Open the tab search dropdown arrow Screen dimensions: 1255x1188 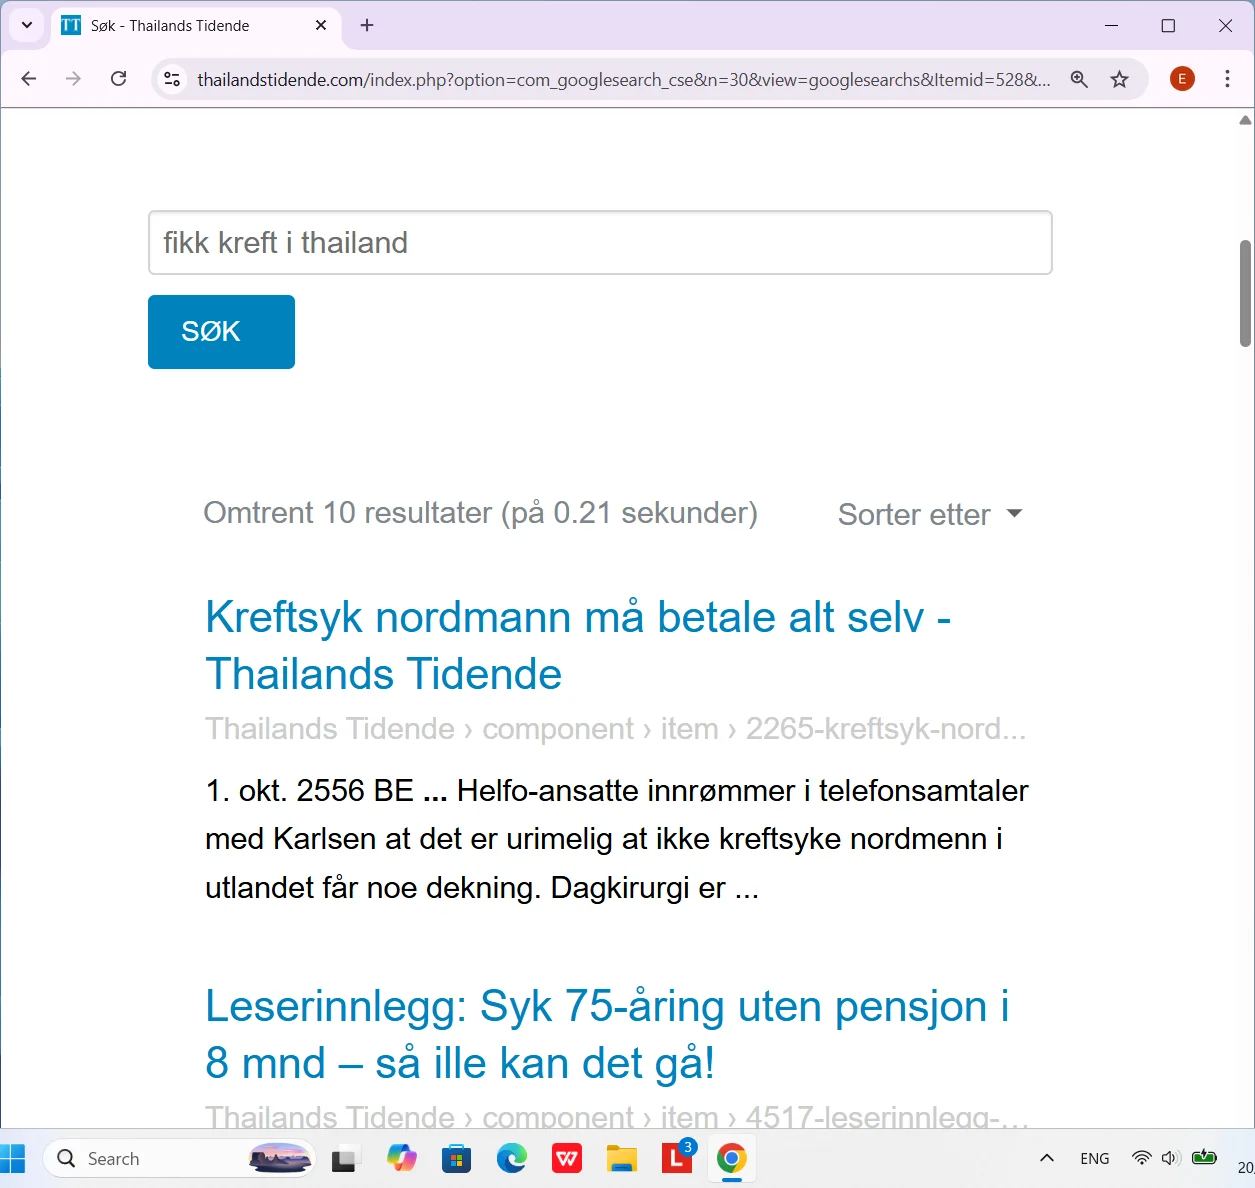coord(27,25)
